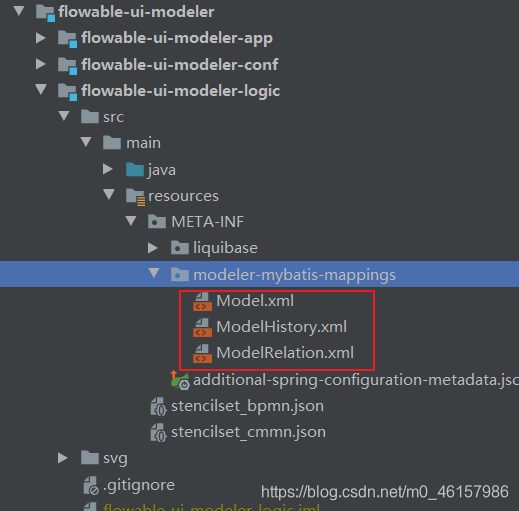
Task: Select the src folder name
Action: (x=114, y=117)
